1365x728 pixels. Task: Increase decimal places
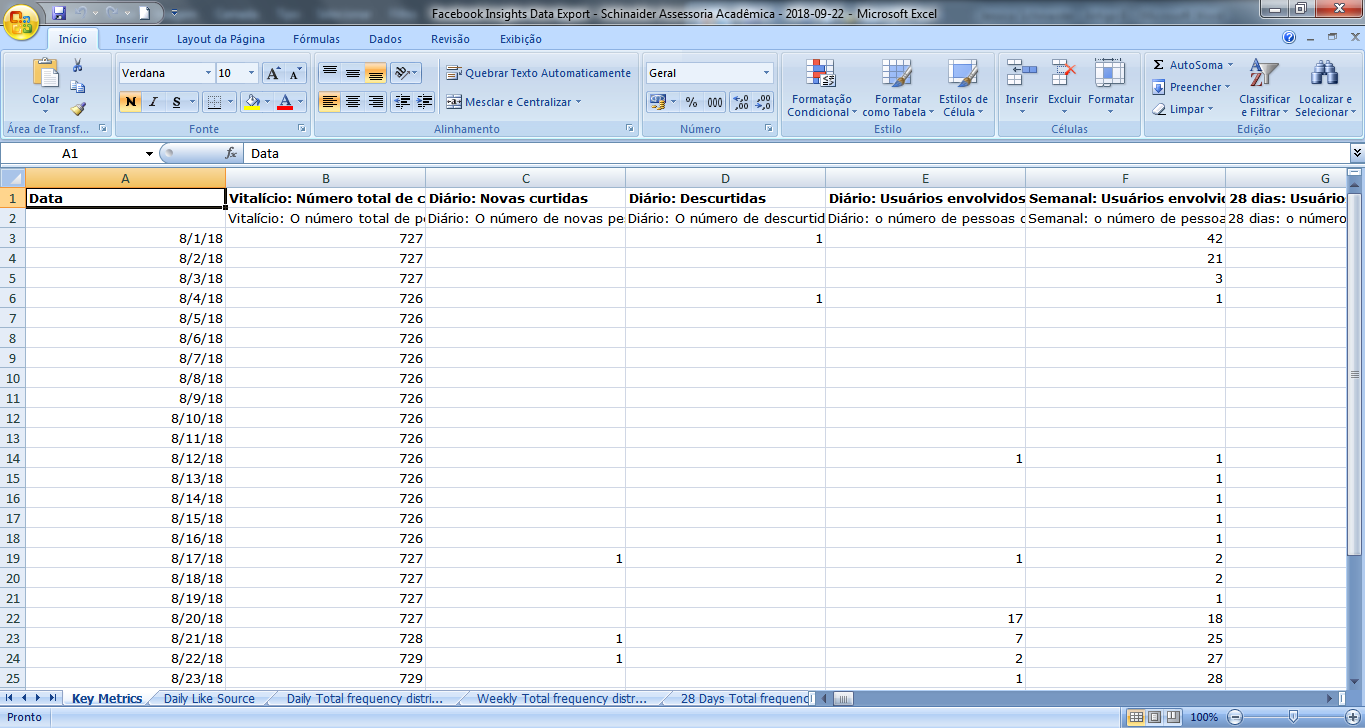[x=741, y=102]
